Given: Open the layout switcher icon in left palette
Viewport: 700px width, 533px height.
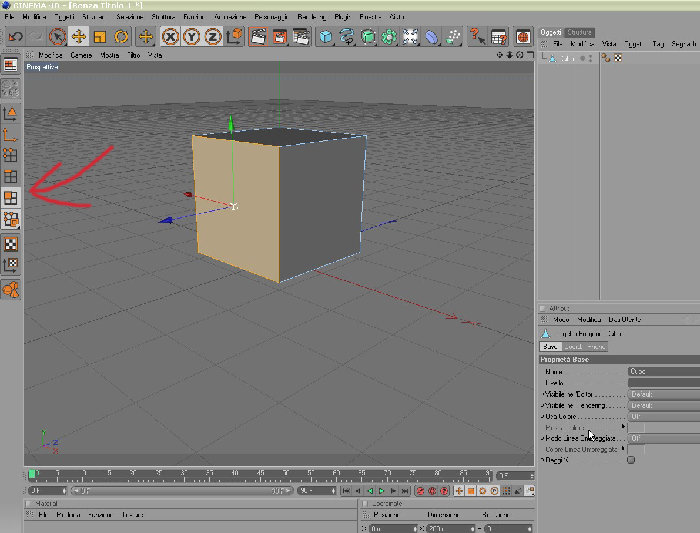Looking at the screenshot, I should point(11,65).
